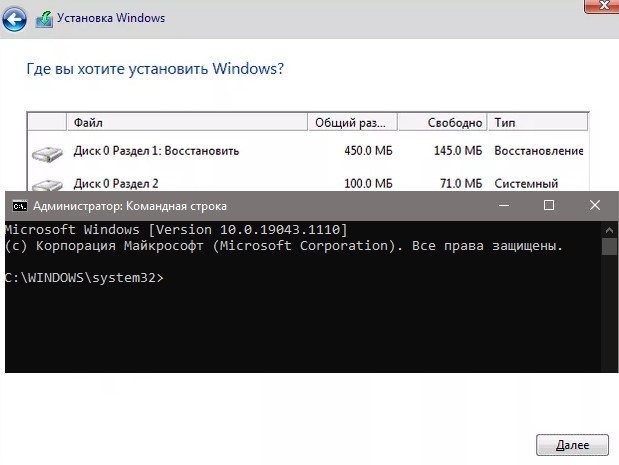Click the Корпорация Майкрософт copyright line
This screenshot has width=619, height=465.
[284, 246]
